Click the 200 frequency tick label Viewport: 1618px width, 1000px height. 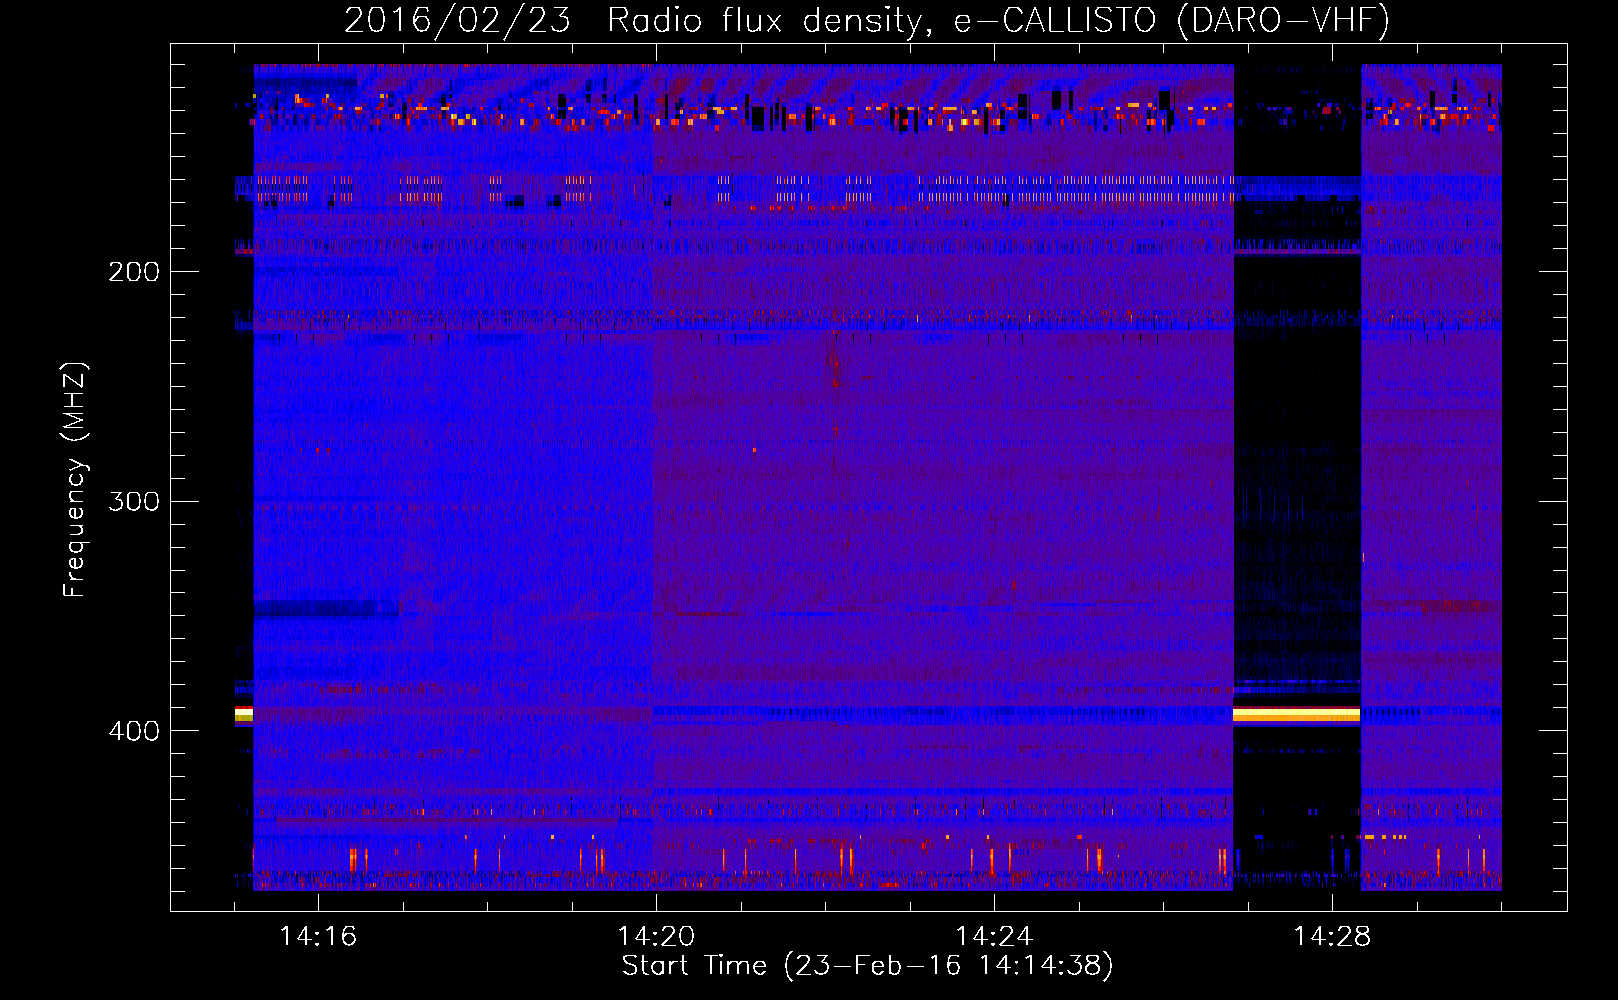(x=134, y=272)
